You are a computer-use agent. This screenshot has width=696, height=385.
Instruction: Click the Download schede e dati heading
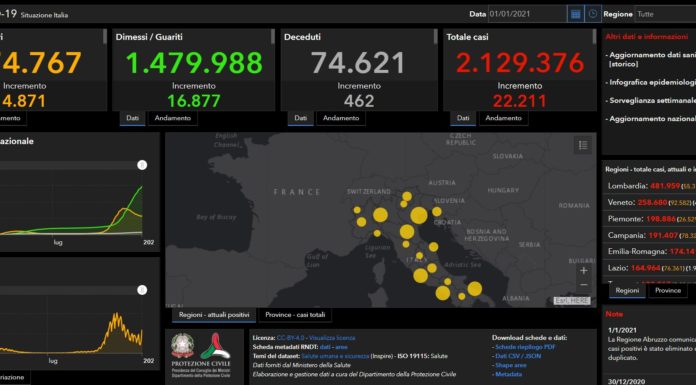[x=529, y=338]
